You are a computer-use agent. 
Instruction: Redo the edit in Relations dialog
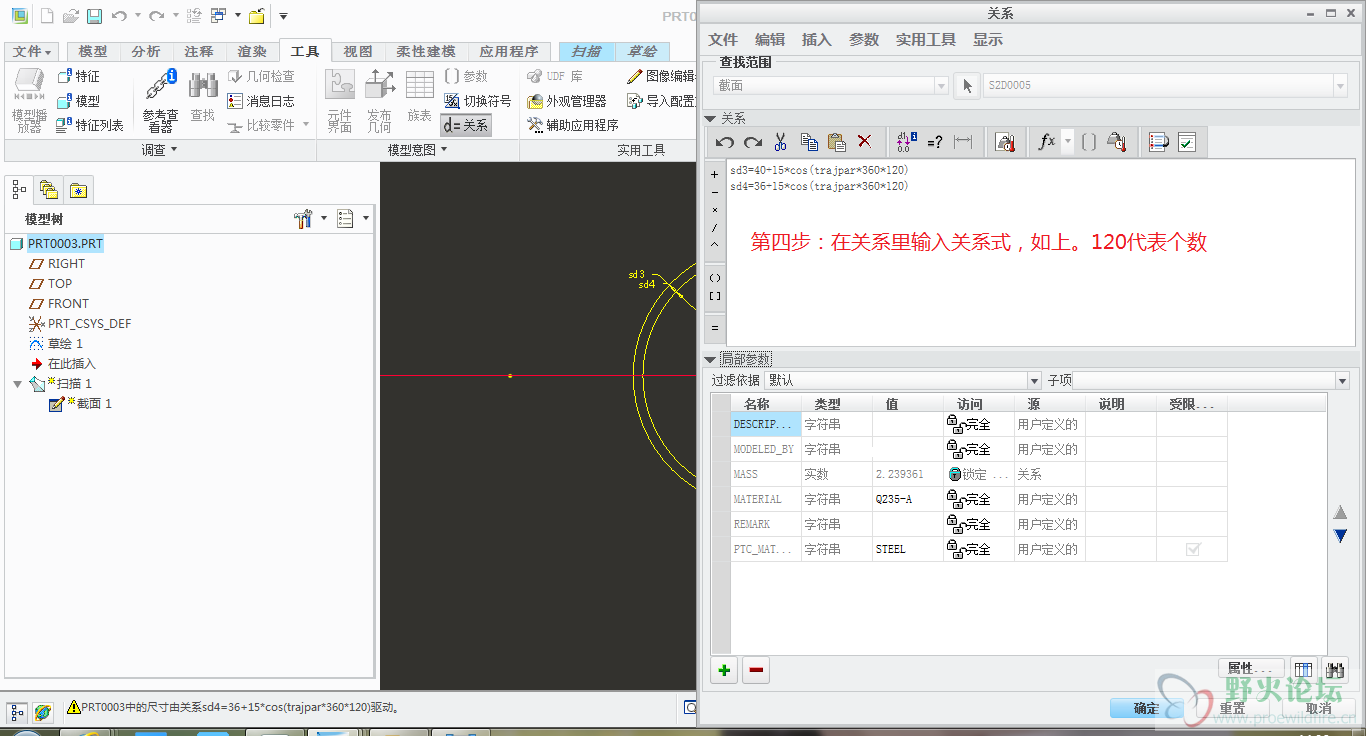click(753, 142)
